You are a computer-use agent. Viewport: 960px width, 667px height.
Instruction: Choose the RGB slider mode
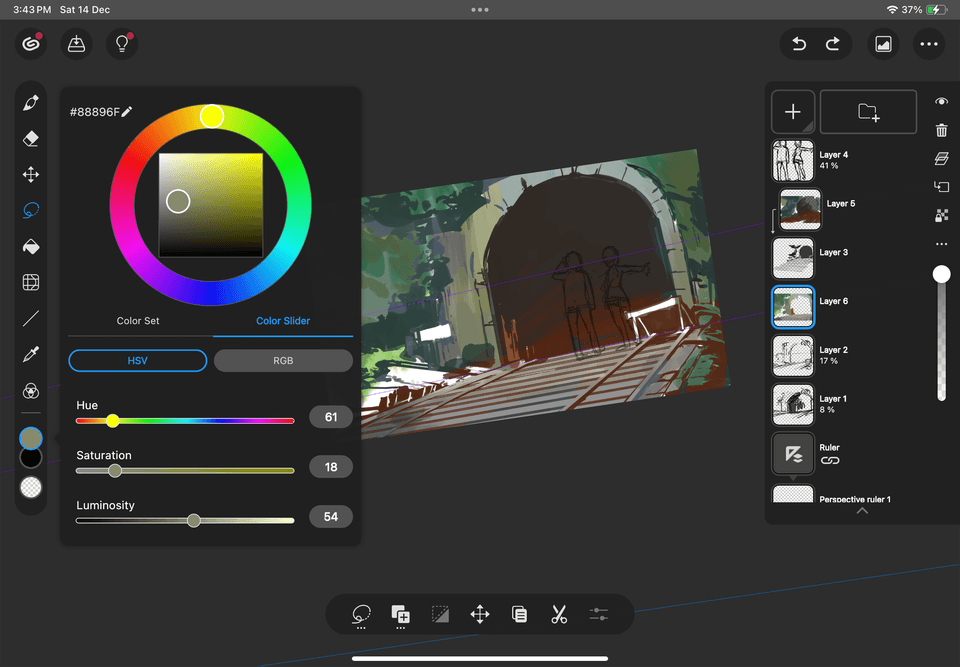pyautogui.click(x=283, y=361)
